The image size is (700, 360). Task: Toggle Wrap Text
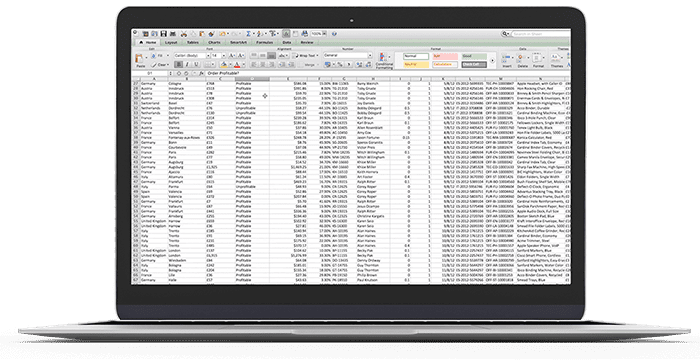(x=305, y=55)
